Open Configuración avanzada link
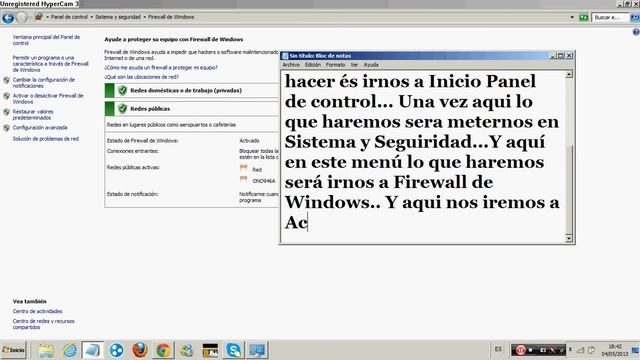The image size is (640, 360). (40, 128)
